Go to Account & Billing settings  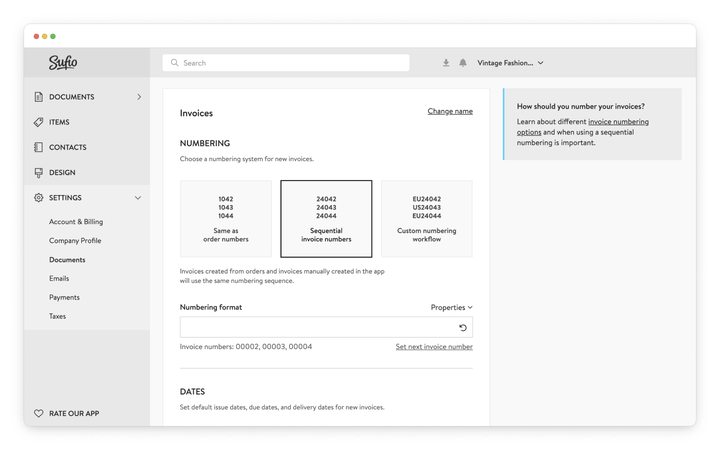pos(76,222)
